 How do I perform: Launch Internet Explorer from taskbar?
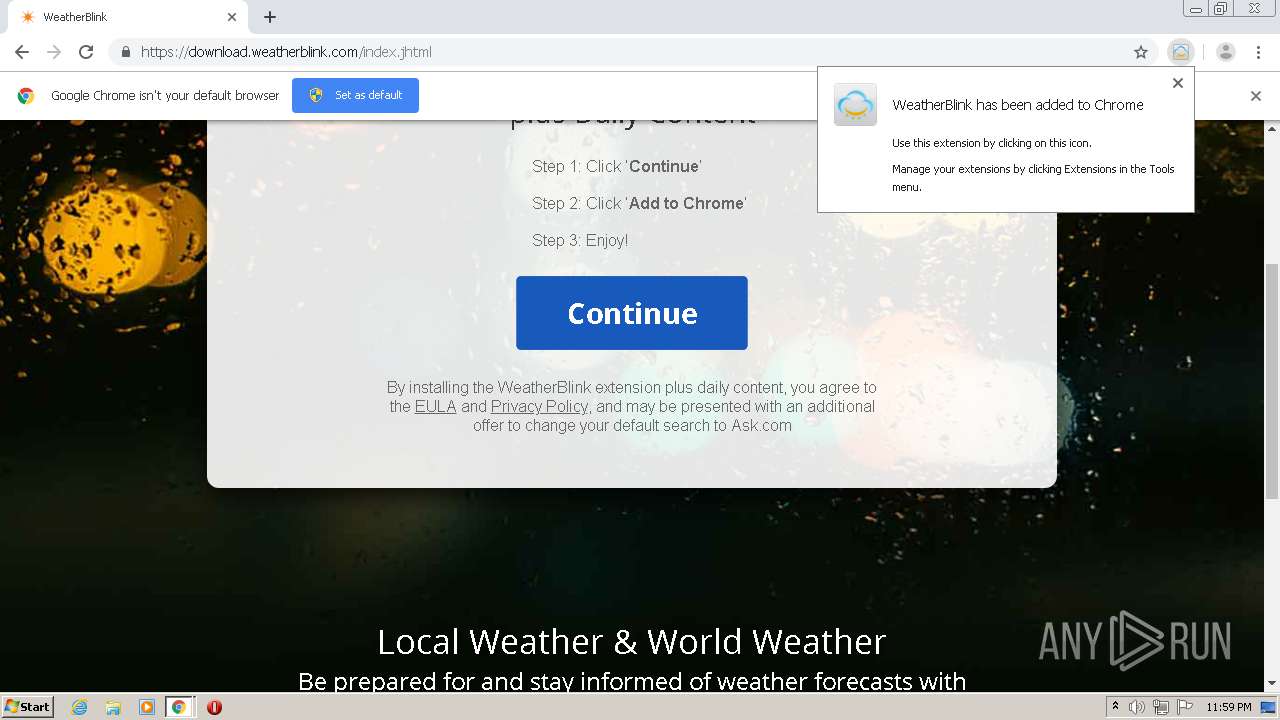click(79, 707)
